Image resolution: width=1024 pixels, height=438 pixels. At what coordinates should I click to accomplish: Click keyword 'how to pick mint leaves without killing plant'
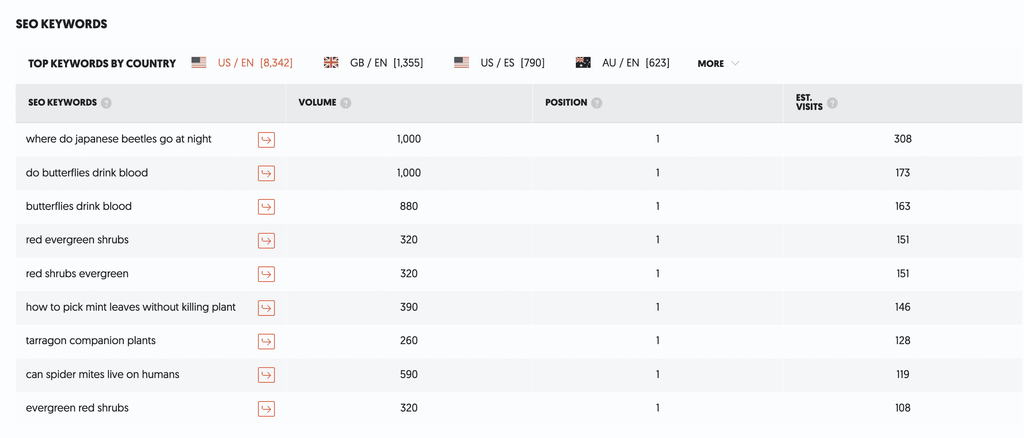point(131,307)
